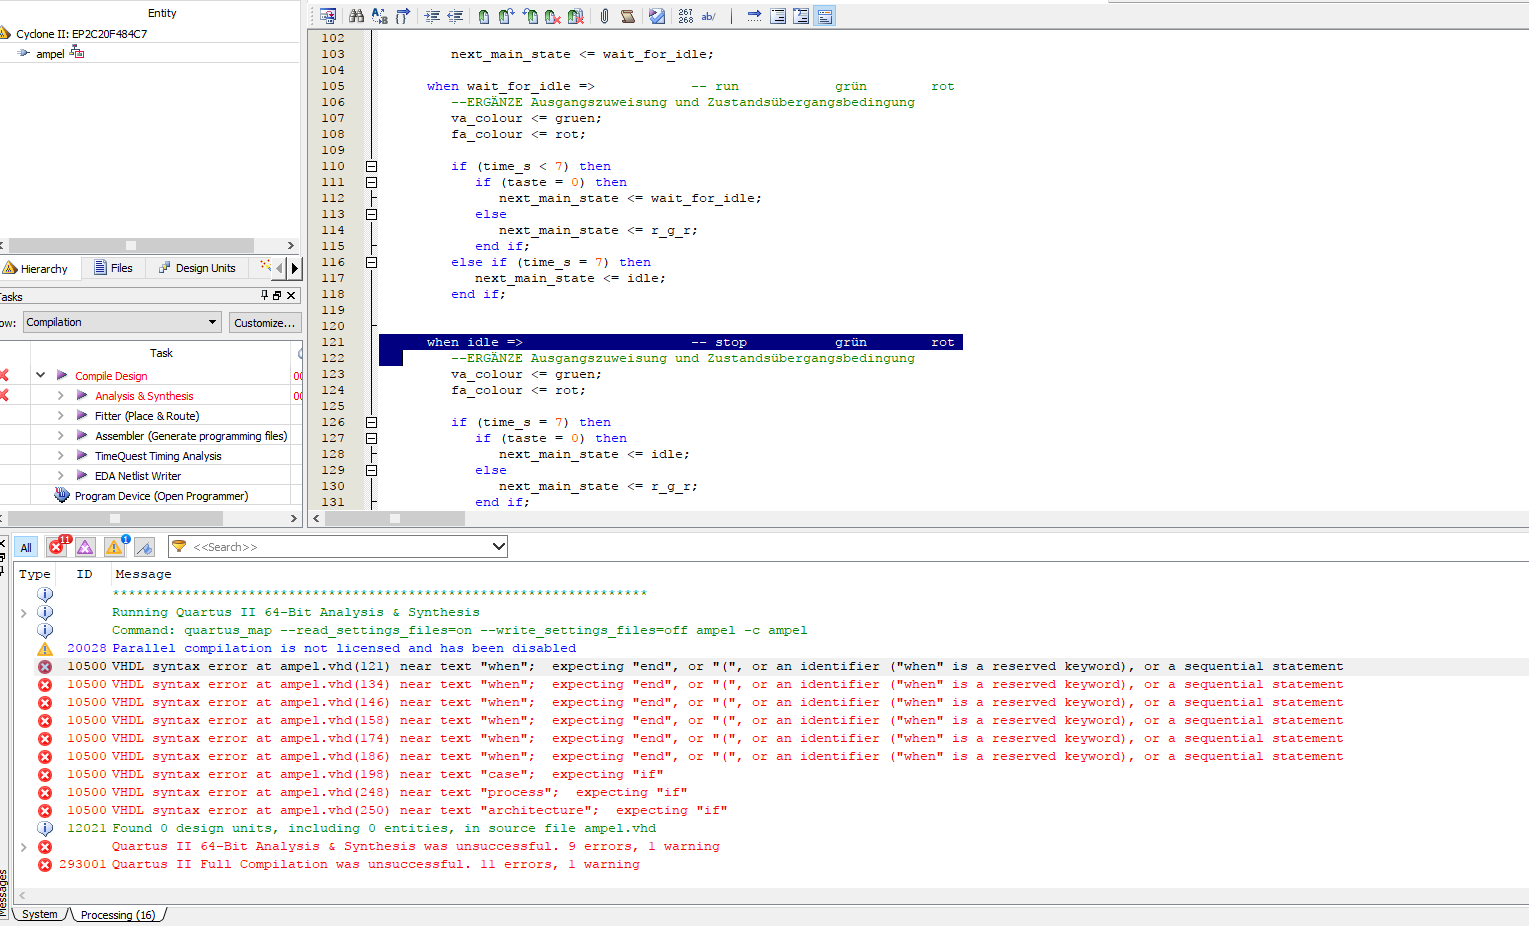Screen dimensions: 1529x926
Task: Click the paperclip Insert File icon
Action: [604, 16]
